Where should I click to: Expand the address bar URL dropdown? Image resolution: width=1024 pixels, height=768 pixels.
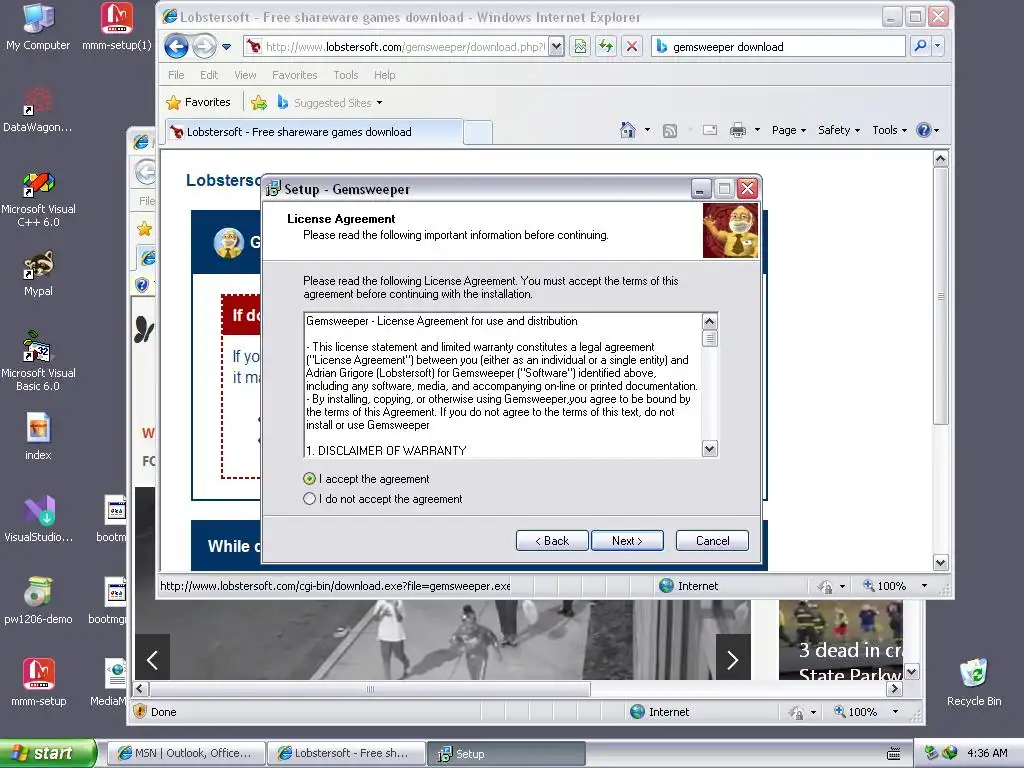(556, 46)
